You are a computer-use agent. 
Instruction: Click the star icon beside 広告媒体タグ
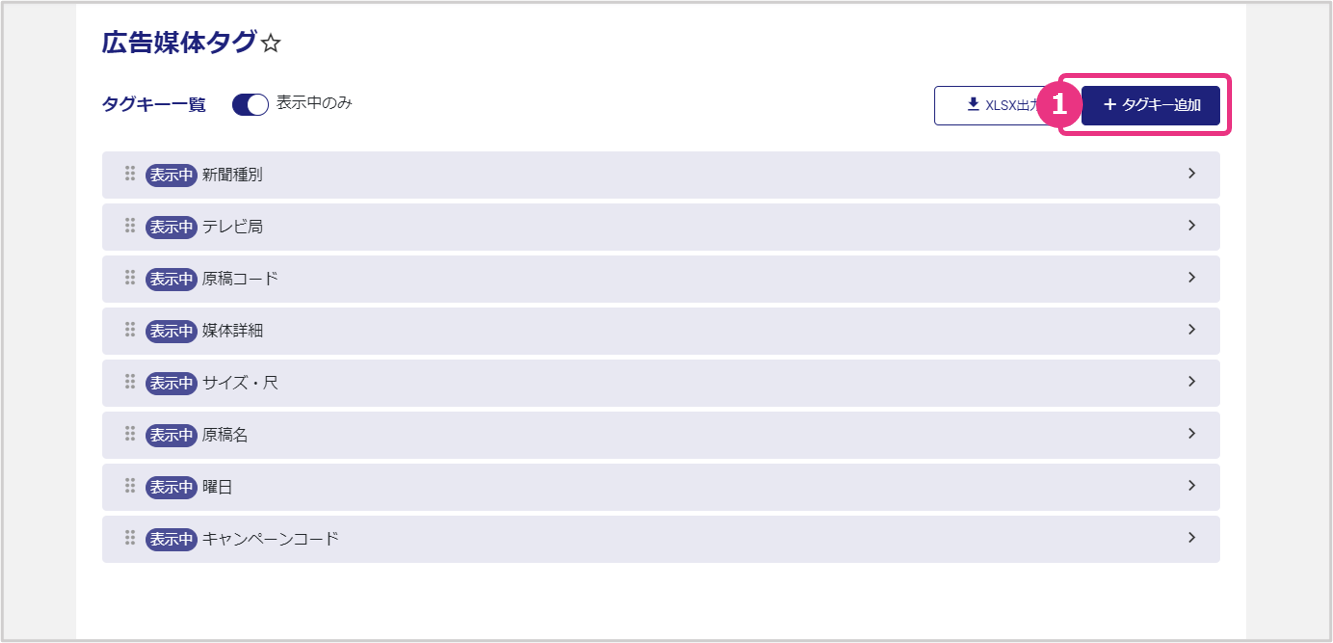[271, 43]
